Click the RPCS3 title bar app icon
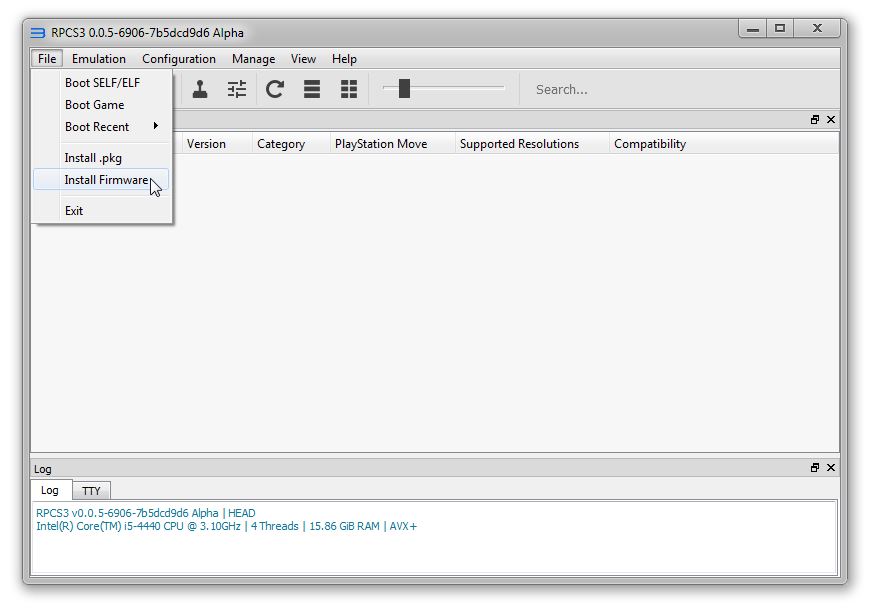This screenshot has height=612, width=873. pos(38,33)
